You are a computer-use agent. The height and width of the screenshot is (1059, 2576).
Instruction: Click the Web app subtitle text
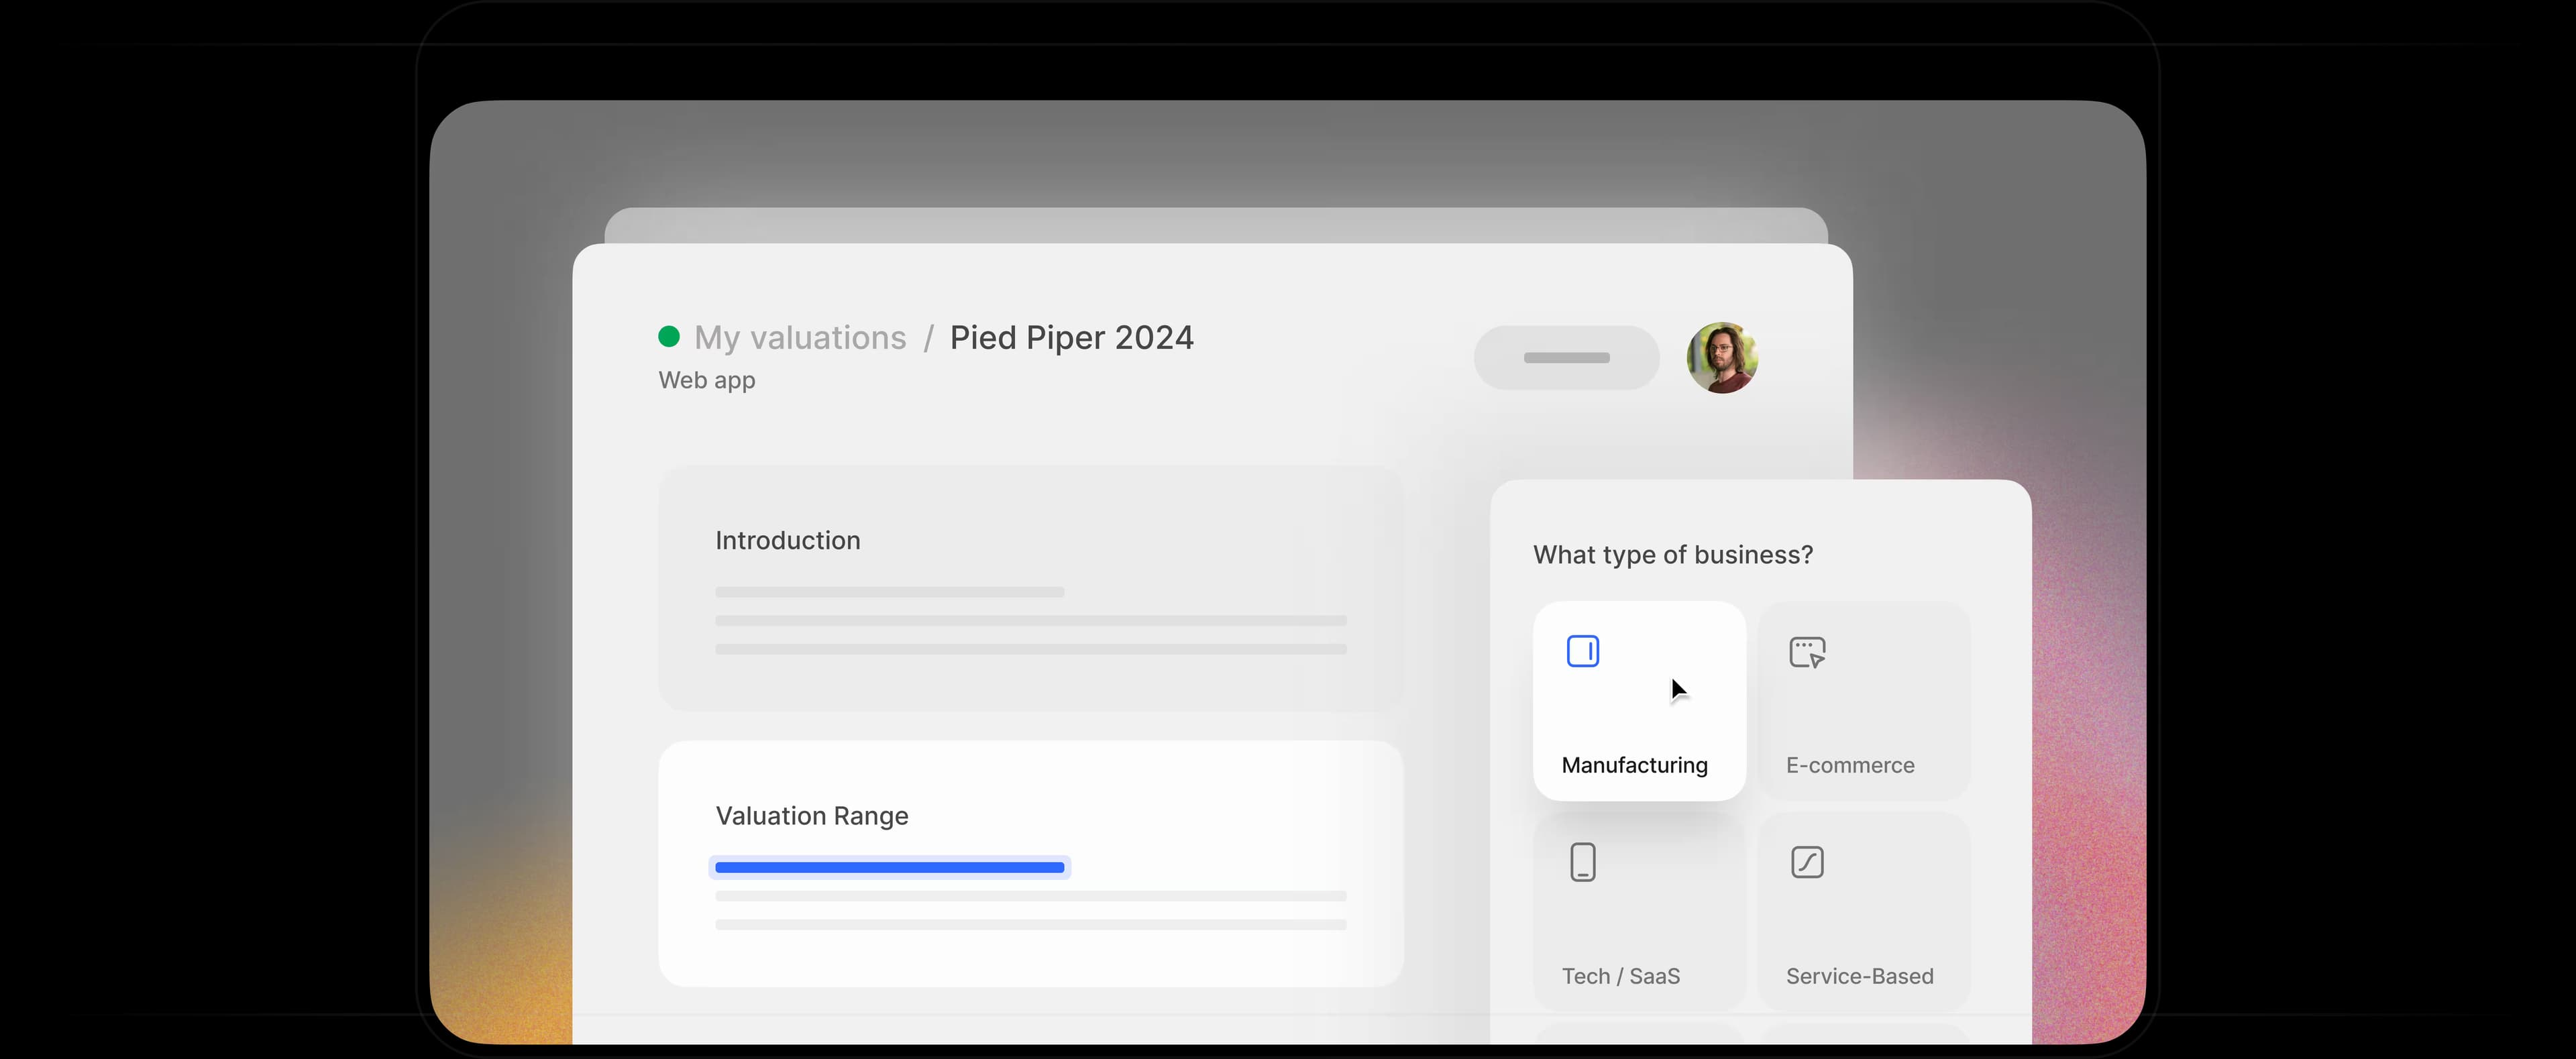click(707, 380)
